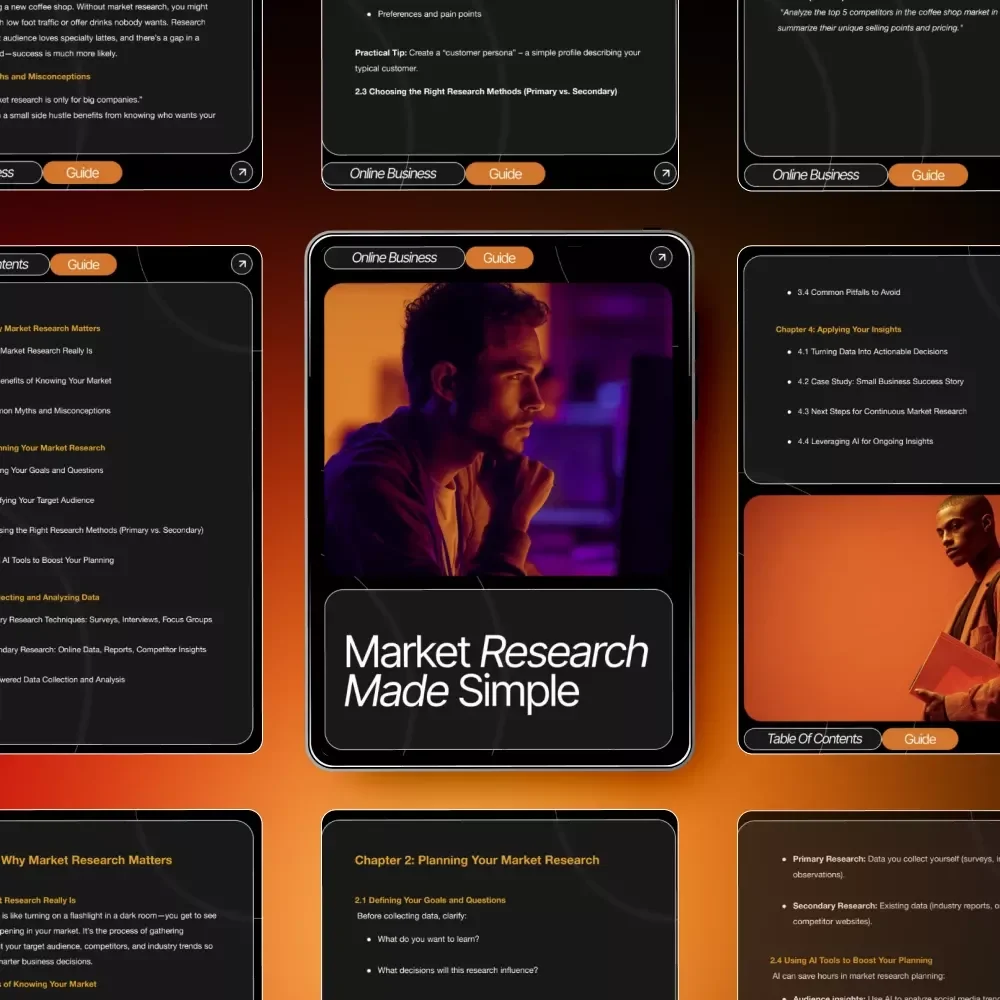Click '2.1 Defining Your Goals and Questions' subheading
This screenshot has height=1000, width=1000.
430,900
